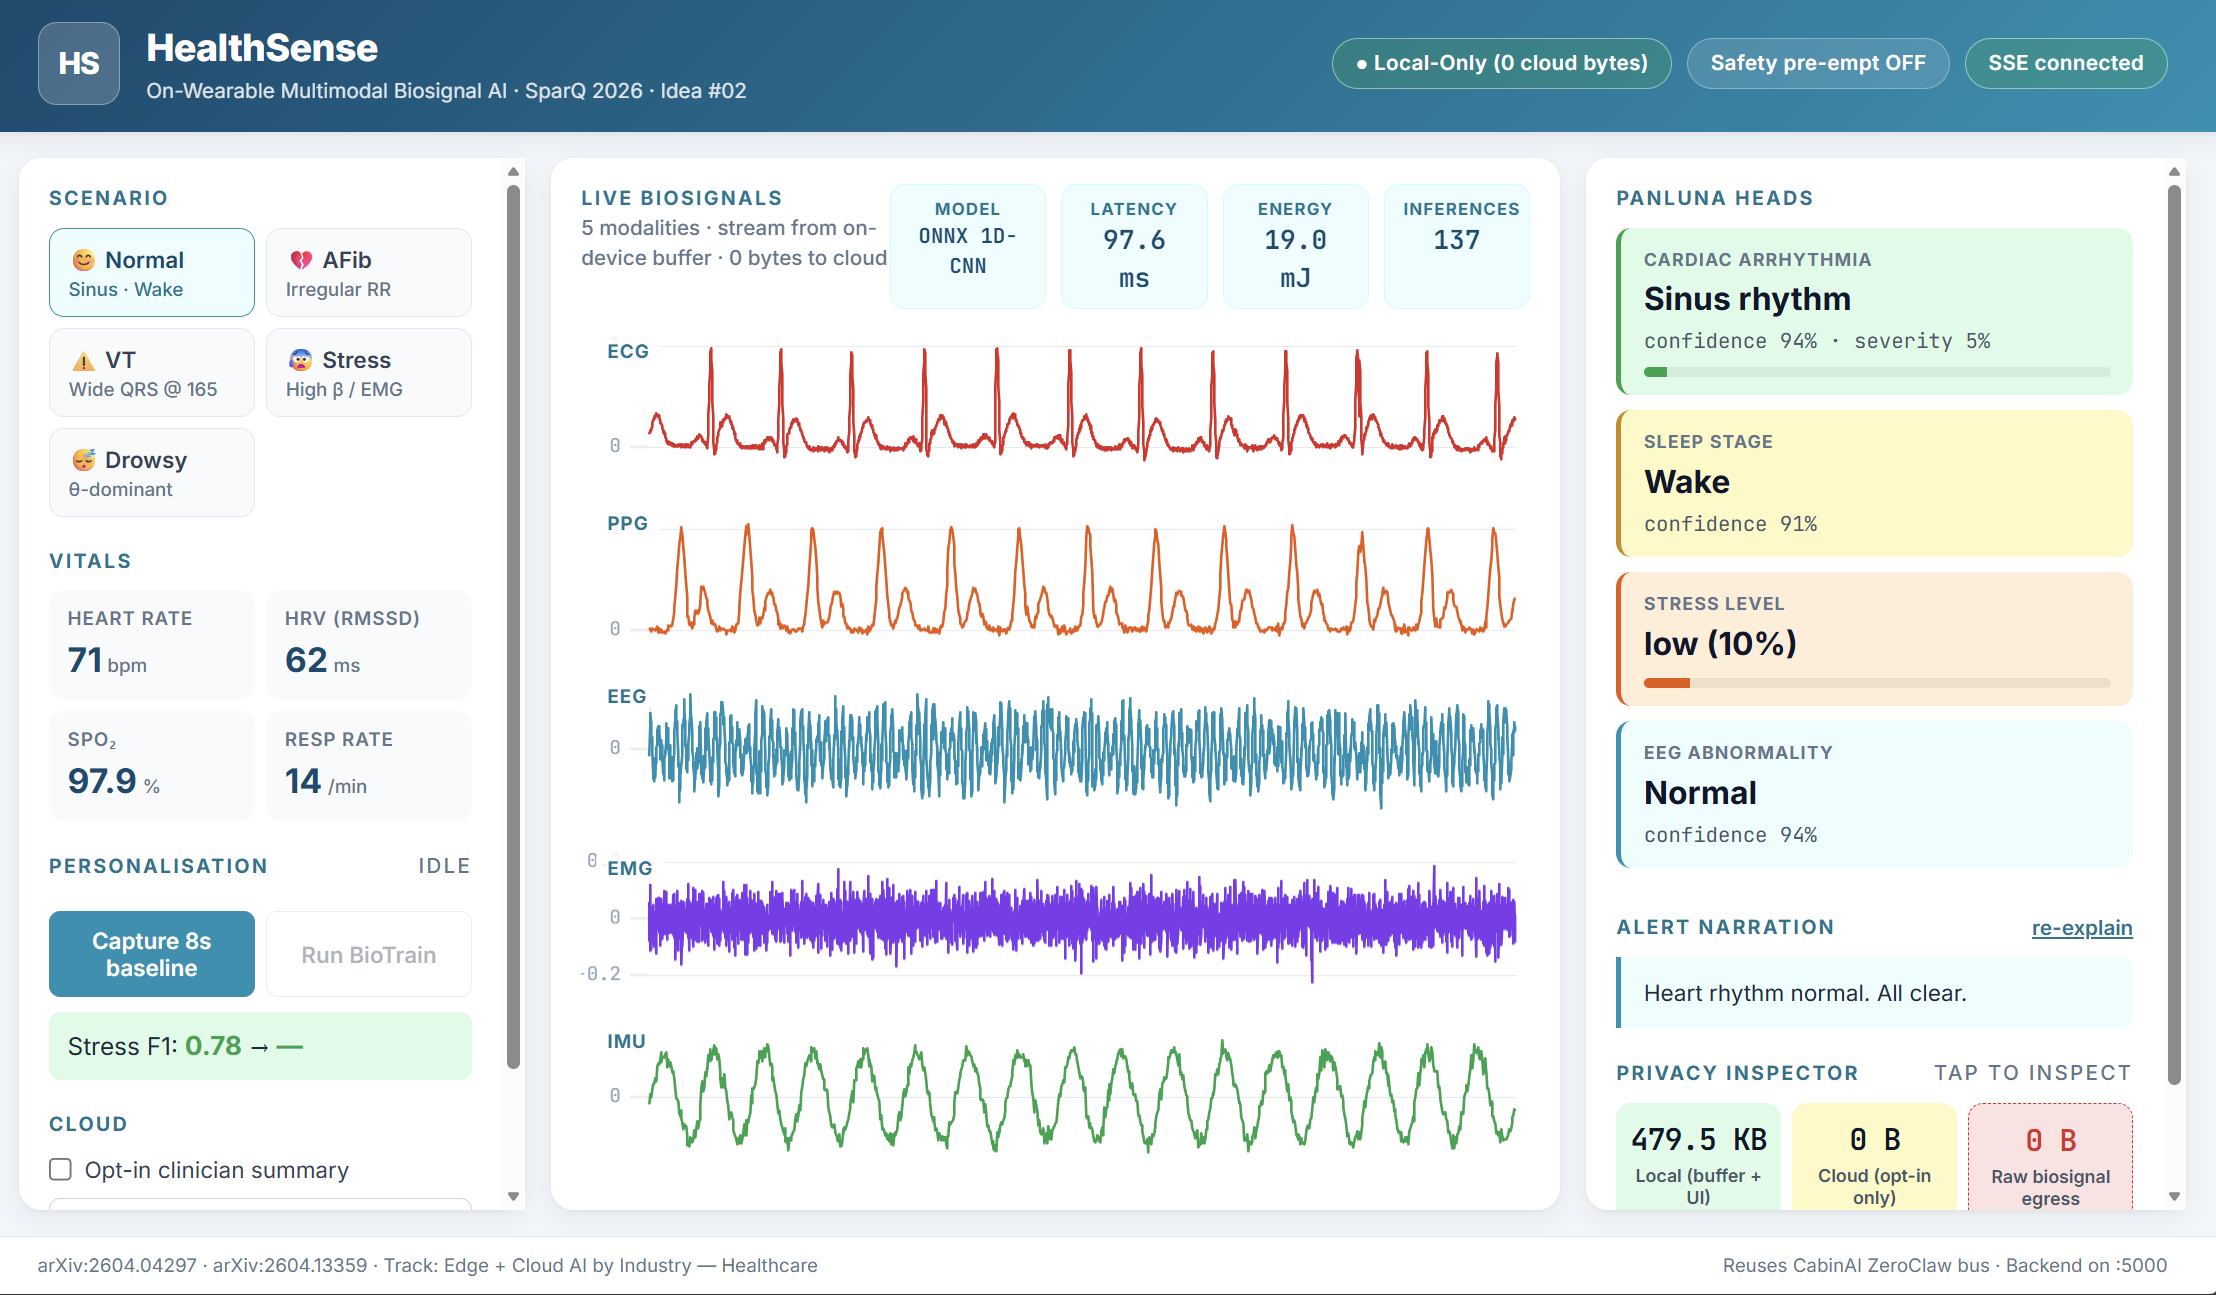2216x1295 pixels.
Task: Select the AFib Irregular RR scenario
Action: pos(369,273)
